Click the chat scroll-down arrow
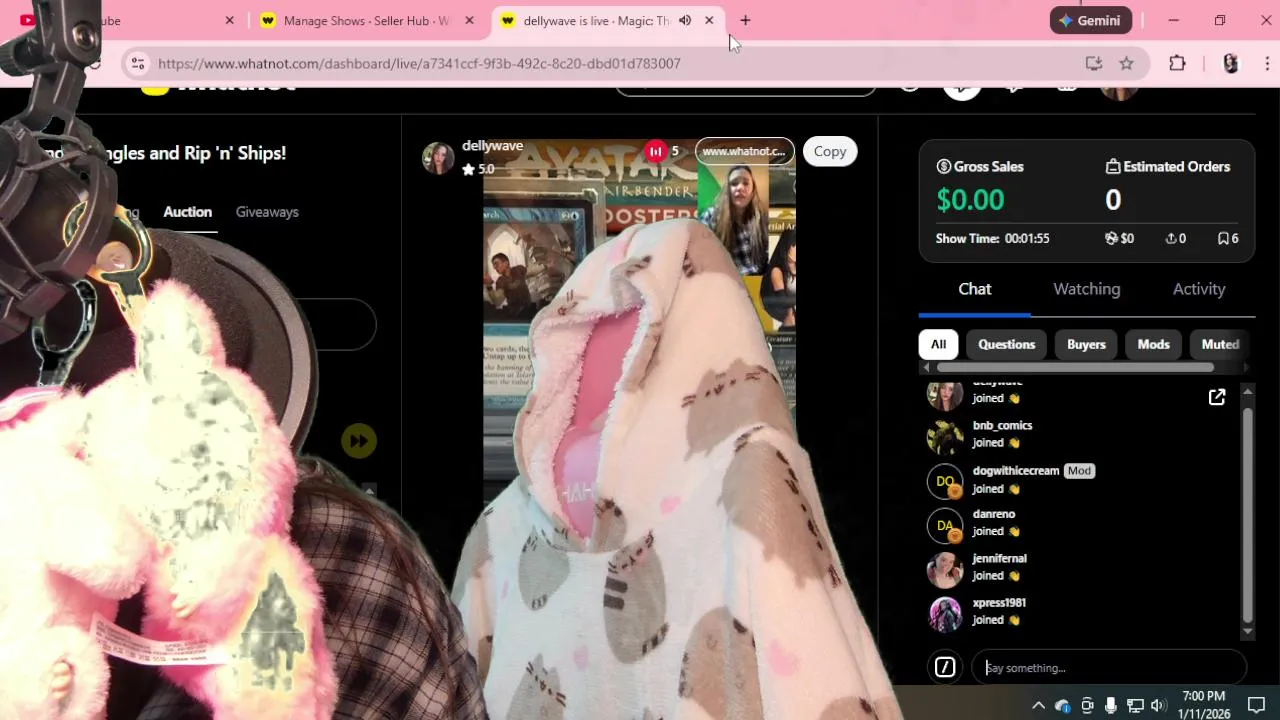This screenshot has width=1280, height=720. tap(1247, 632)
